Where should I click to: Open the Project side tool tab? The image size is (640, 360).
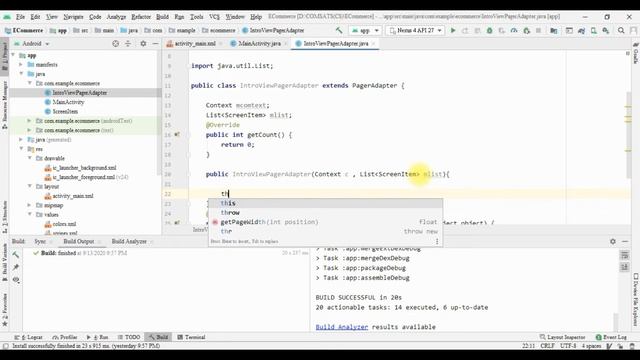(x=4, y=56)
